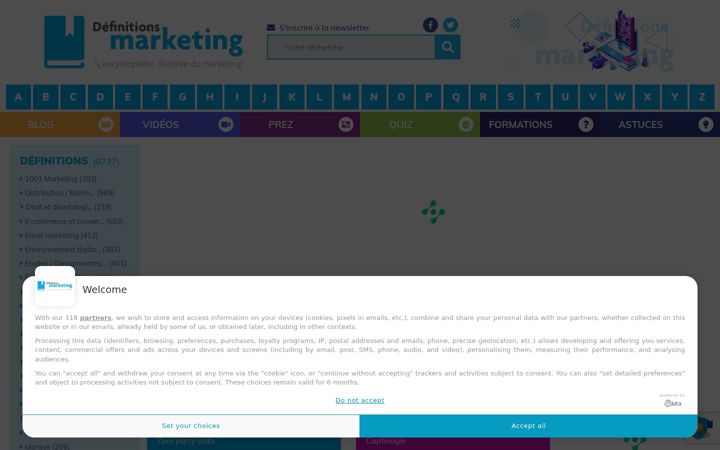This screenshot has height=450, width=720.
Task: Open the Twitter page icon
Action: [x=450, y=25]
